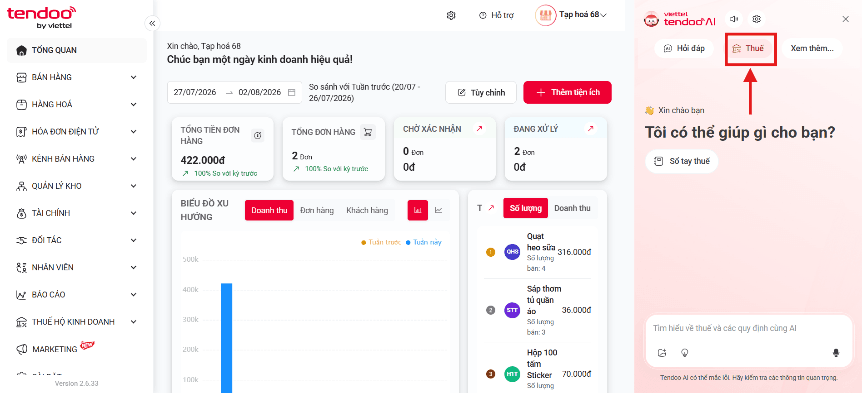Select Doanh thu toggle in top products
The width and height of the screenshot is (862, 393).
click(x=572, y=208)
